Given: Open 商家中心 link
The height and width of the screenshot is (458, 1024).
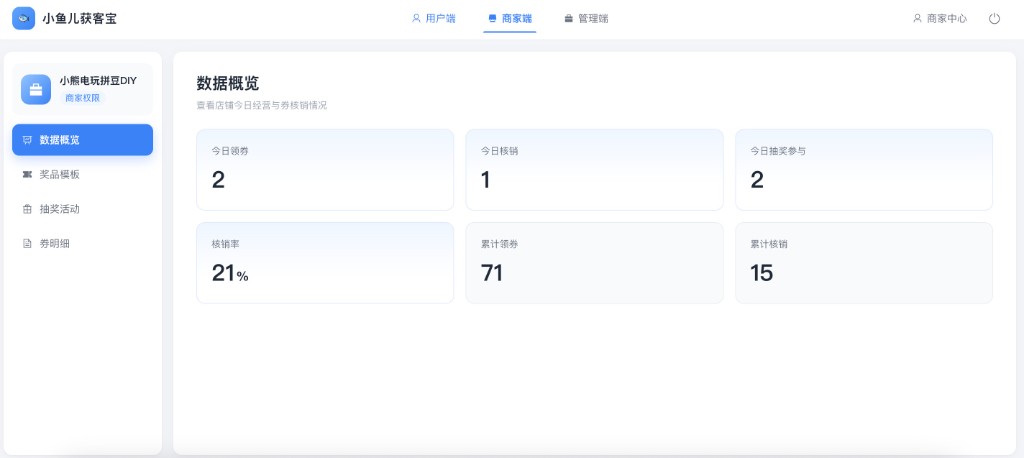Looking at the screenshot, I should coord(940,18).
